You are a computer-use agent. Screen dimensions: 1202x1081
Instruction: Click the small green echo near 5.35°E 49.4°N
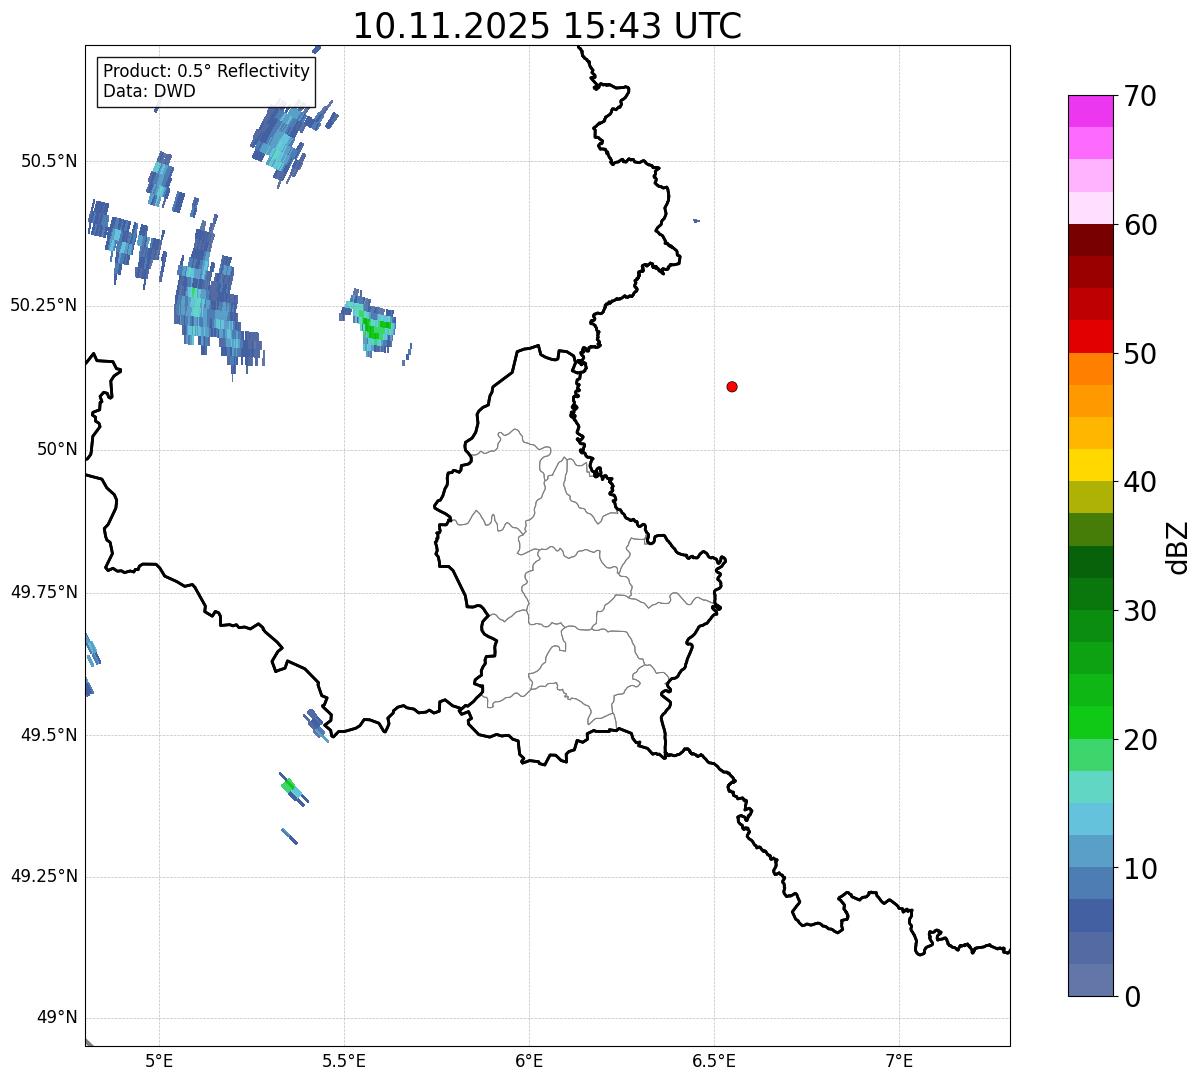293,788
